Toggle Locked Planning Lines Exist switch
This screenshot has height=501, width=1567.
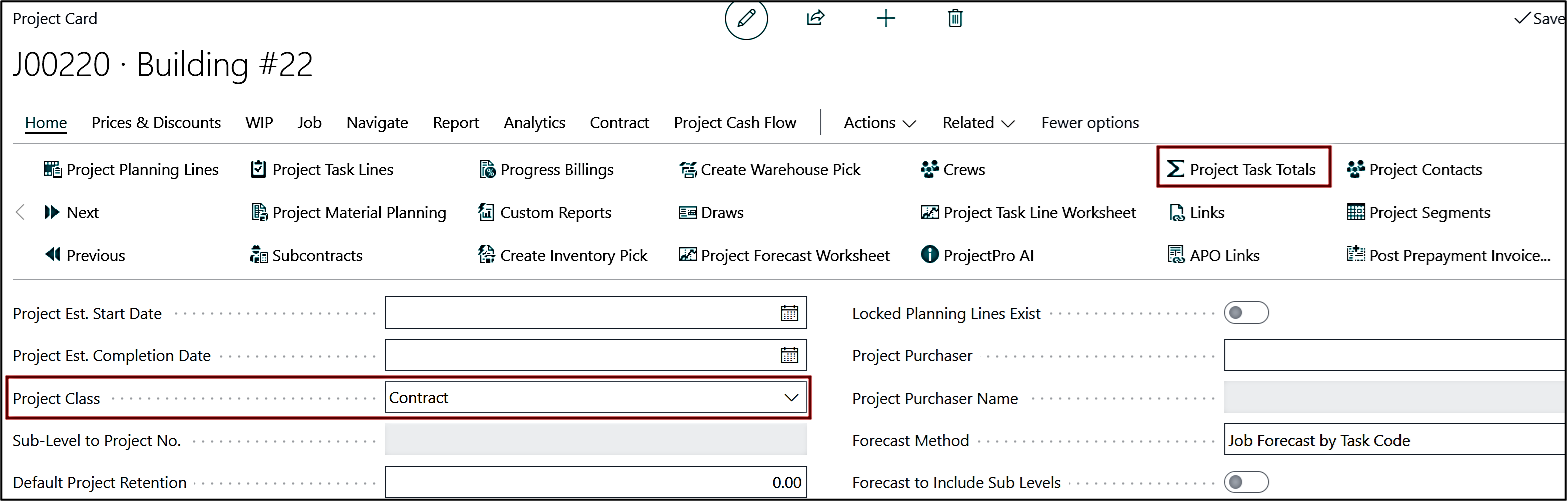tap(1246, 313)
